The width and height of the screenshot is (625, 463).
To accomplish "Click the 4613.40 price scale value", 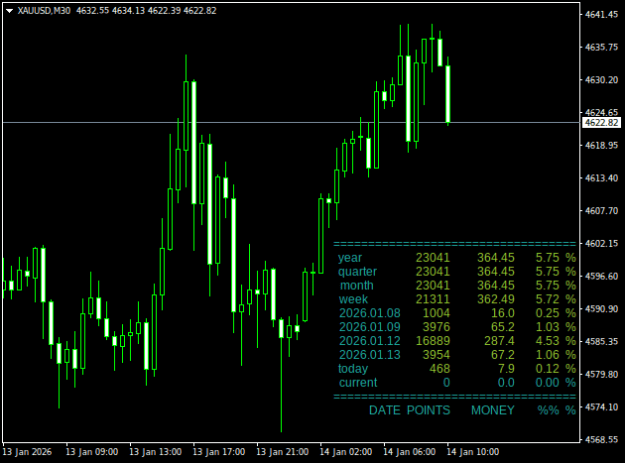I will (x=601, y=178).
